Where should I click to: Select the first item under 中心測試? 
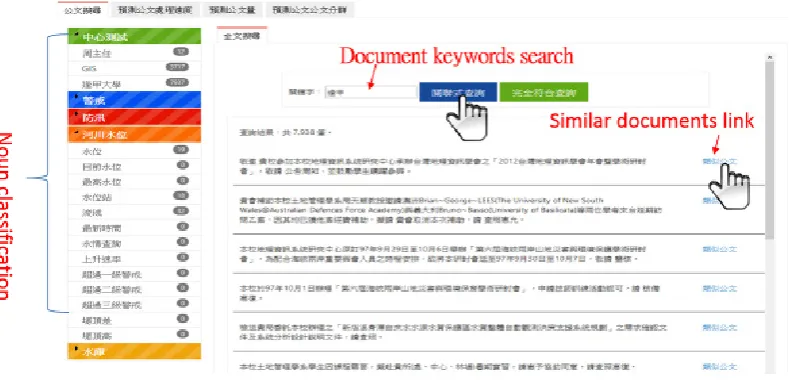point(134,52)
